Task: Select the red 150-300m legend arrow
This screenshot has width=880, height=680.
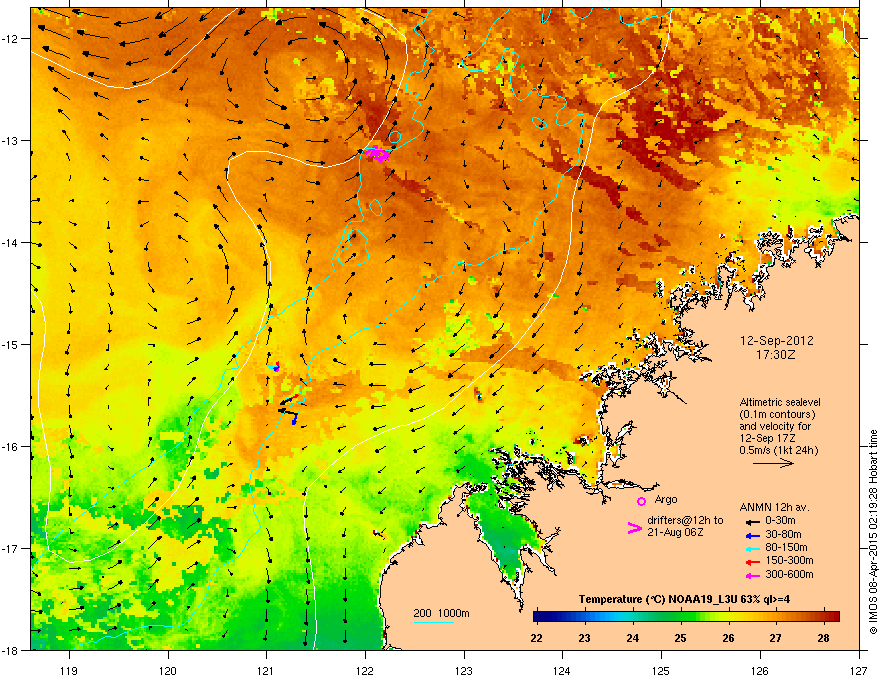Action: (x=753, y=562)
